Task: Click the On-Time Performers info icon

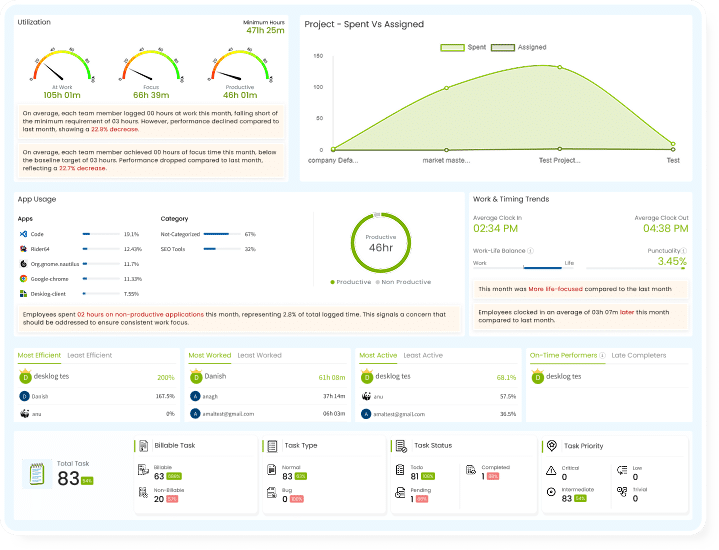Action: [601, 355]
